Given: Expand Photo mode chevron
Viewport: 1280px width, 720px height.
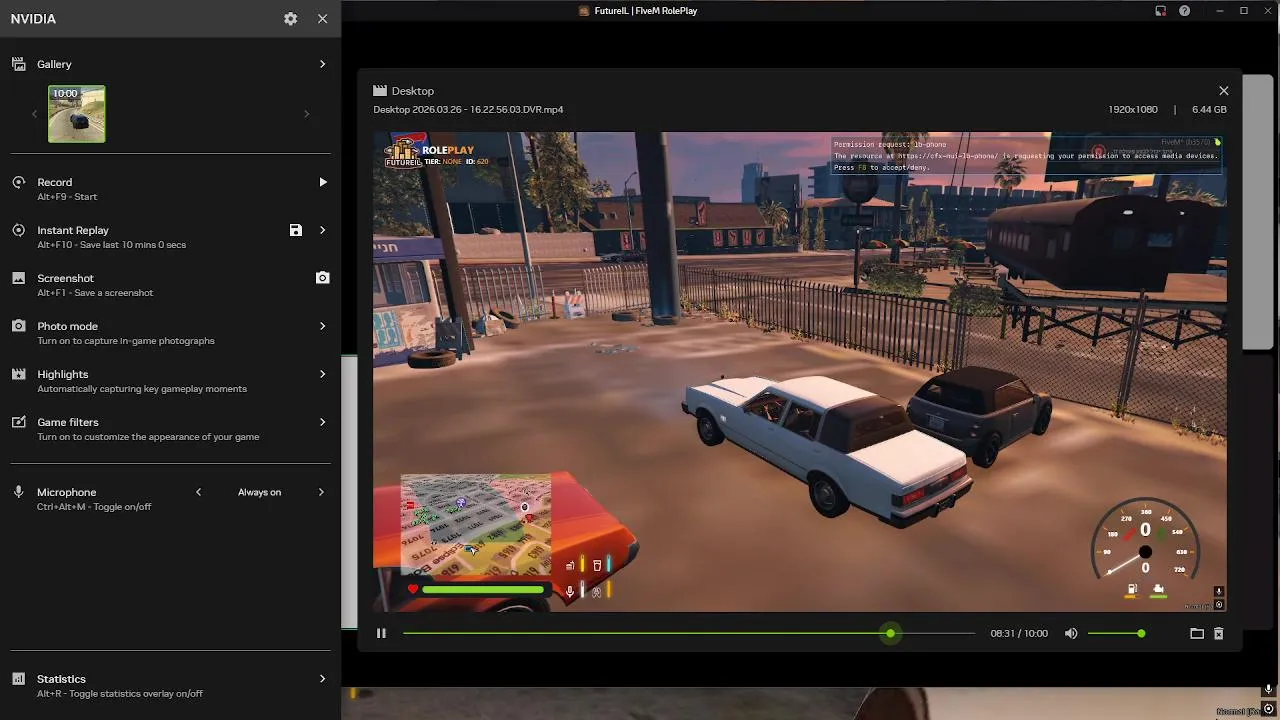Looking at the screenshot, I should click(x=322, y=326).
